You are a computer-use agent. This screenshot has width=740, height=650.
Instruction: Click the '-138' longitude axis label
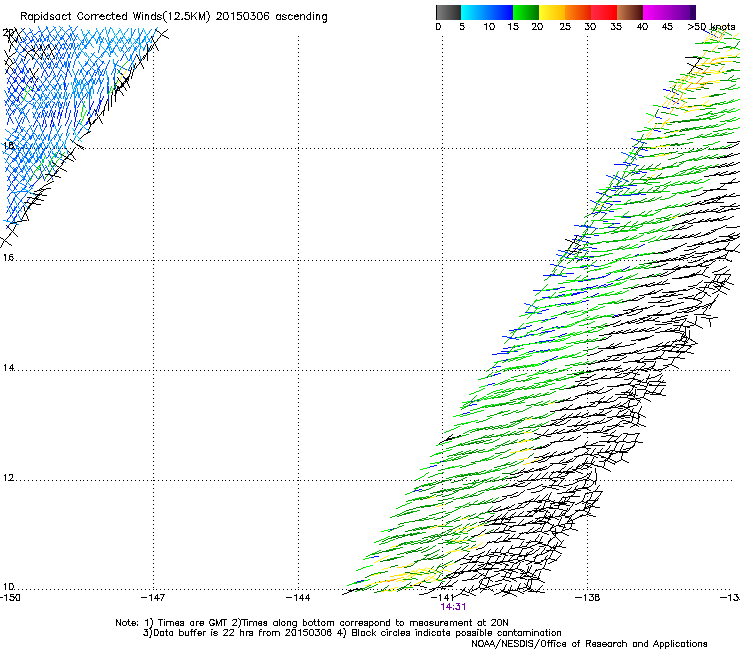coord(588,598)
